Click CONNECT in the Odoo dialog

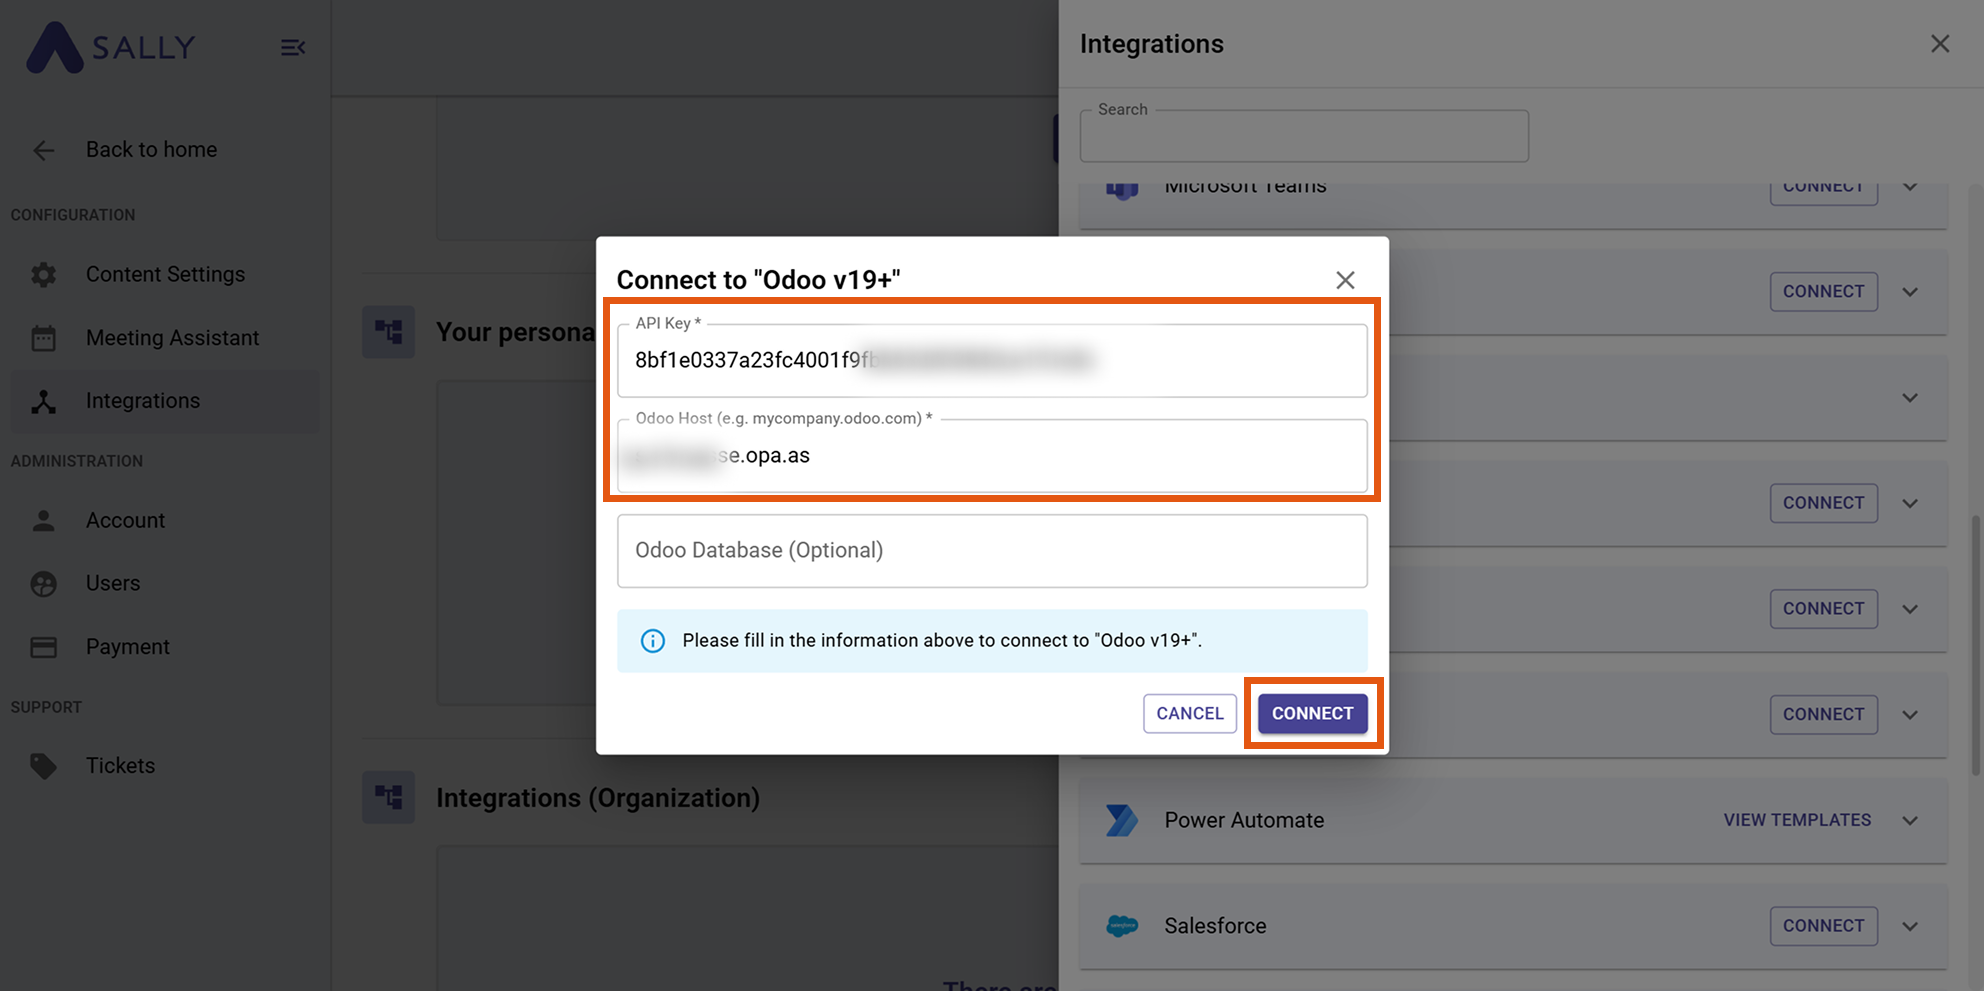pos(1311,713)
